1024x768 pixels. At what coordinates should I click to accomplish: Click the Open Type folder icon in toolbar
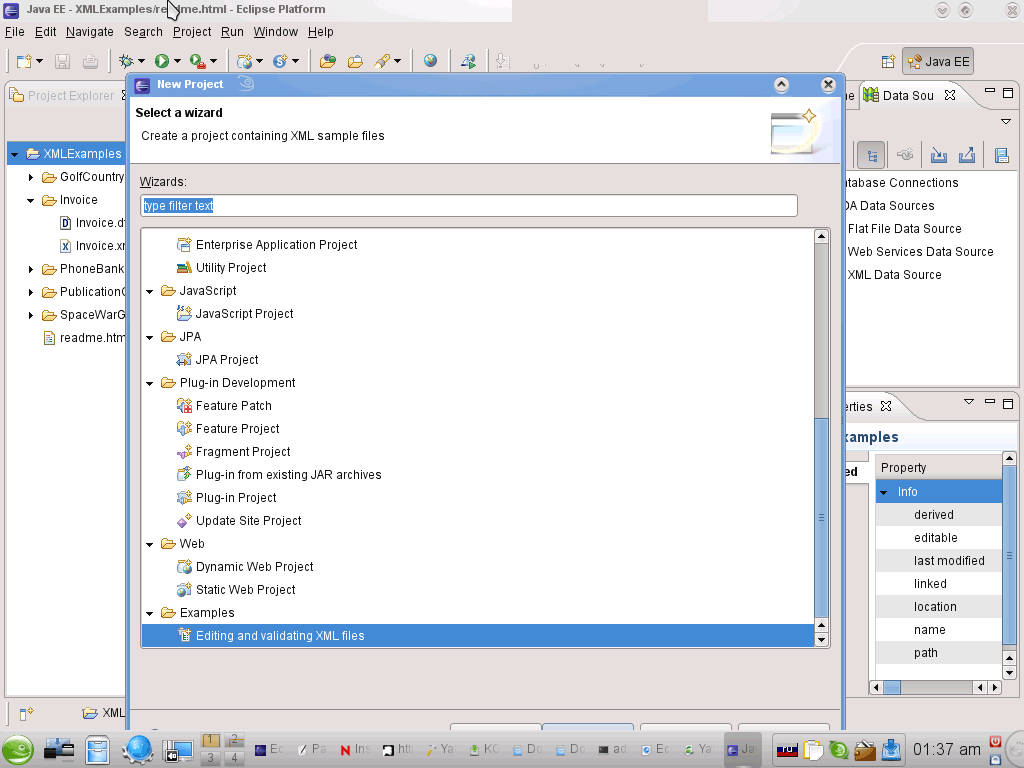pyautogui.click(x=328, y=61)
